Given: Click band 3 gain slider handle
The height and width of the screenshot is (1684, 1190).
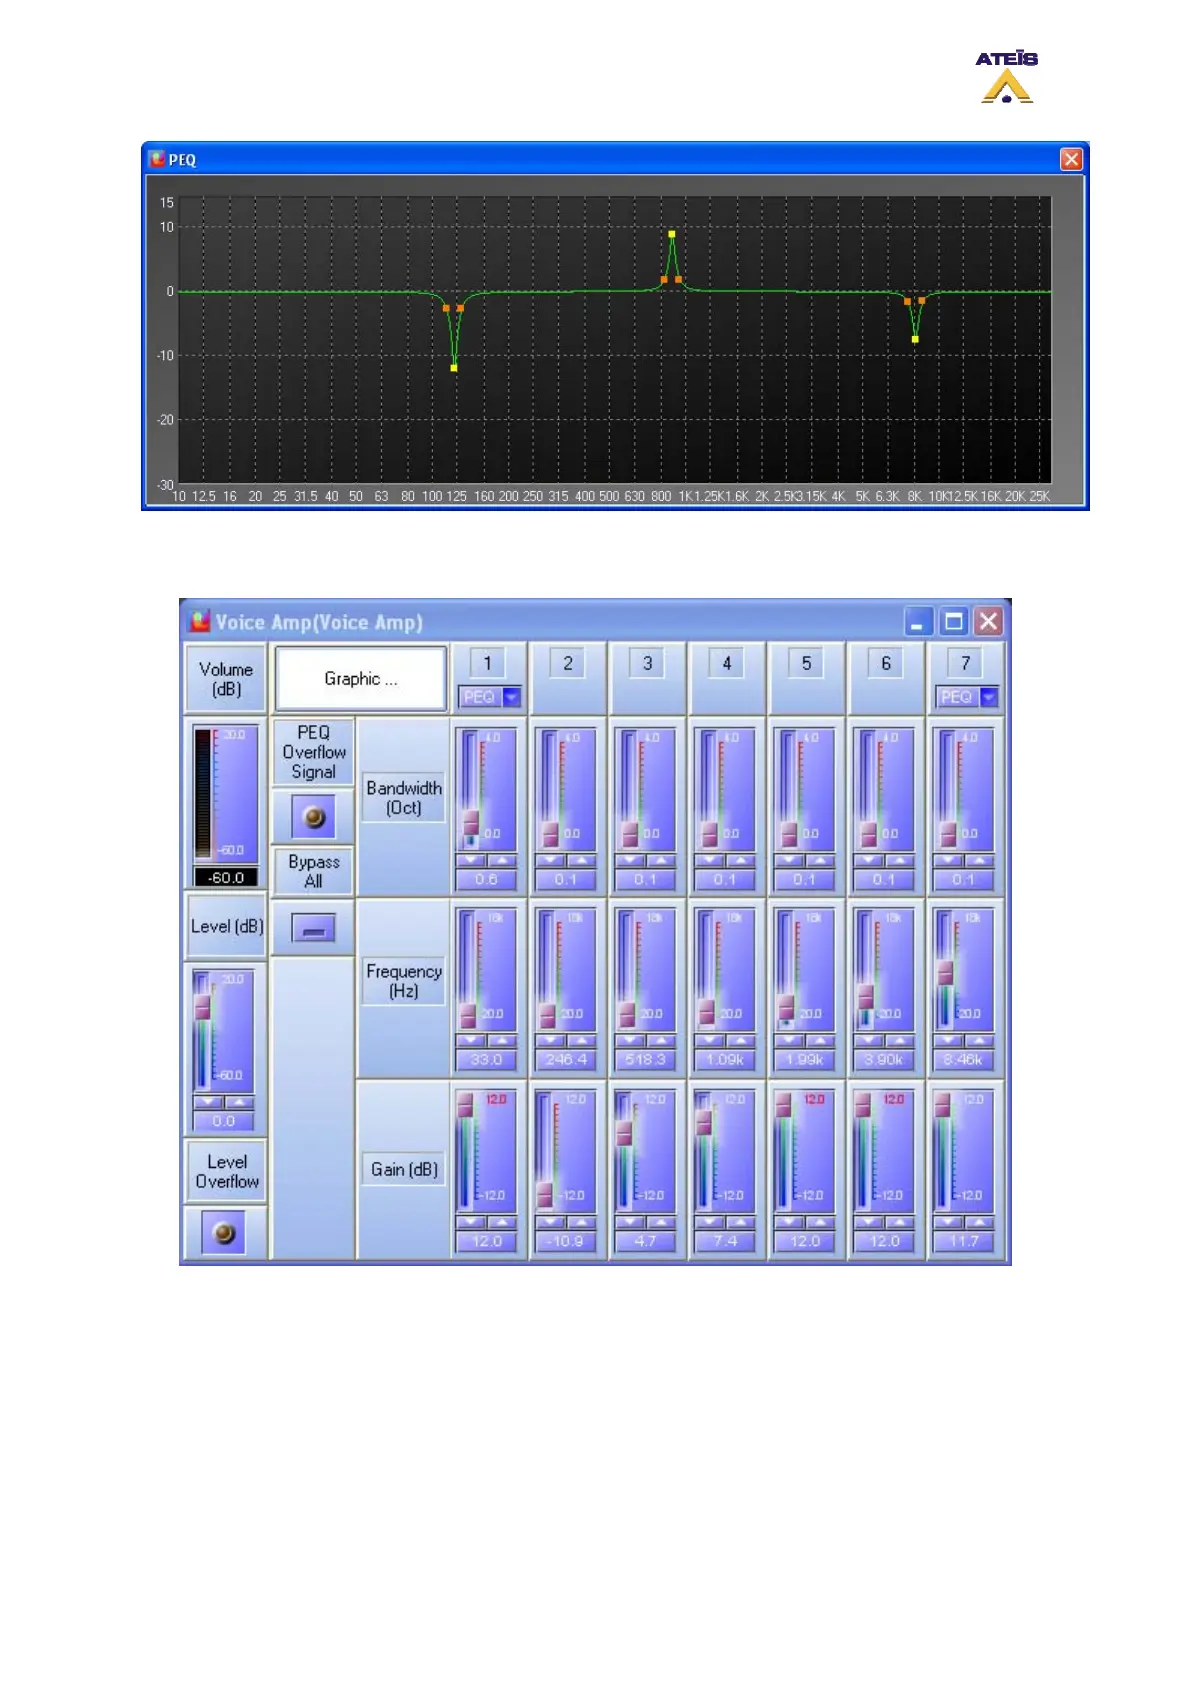Looking at the screenshot, I should [x=624, y=1133].
